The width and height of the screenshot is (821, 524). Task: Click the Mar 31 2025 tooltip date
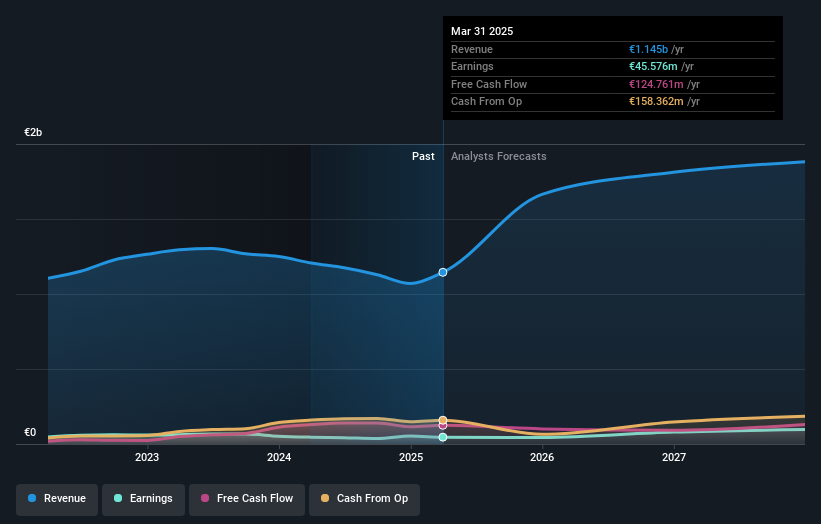pos(482,31)
